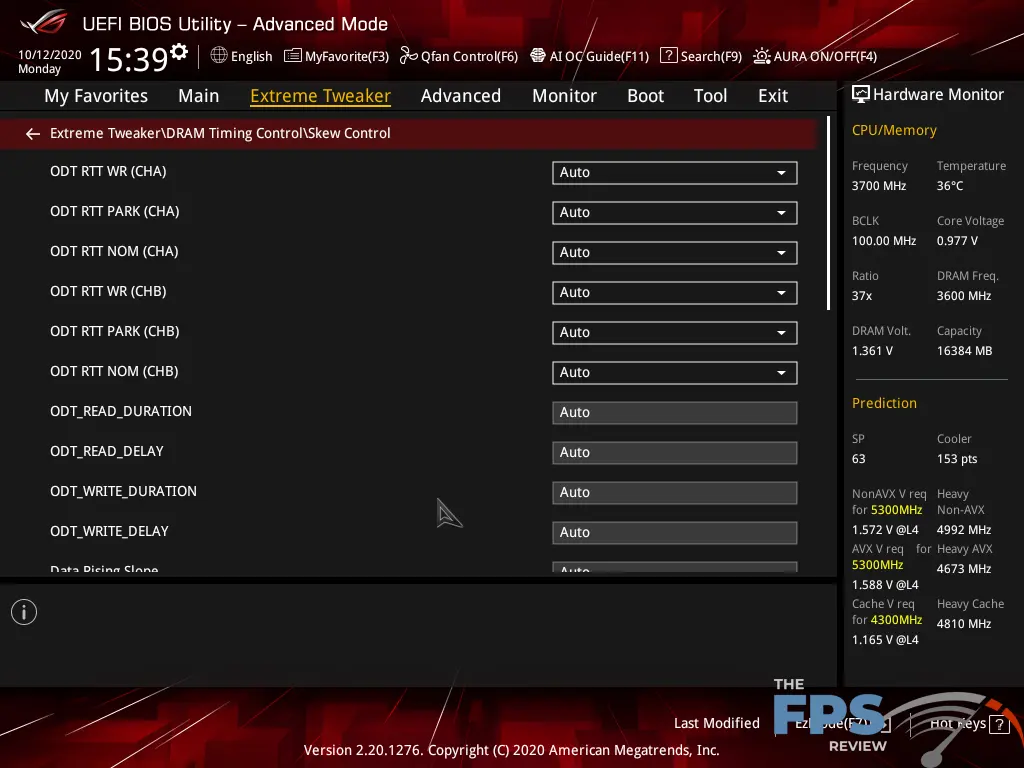The width and height of the screenshot is (1024, 768).
Task: Click the ODT_WRITE_DURATION value field
Action: pyautogui.click(x=675, y=493)
